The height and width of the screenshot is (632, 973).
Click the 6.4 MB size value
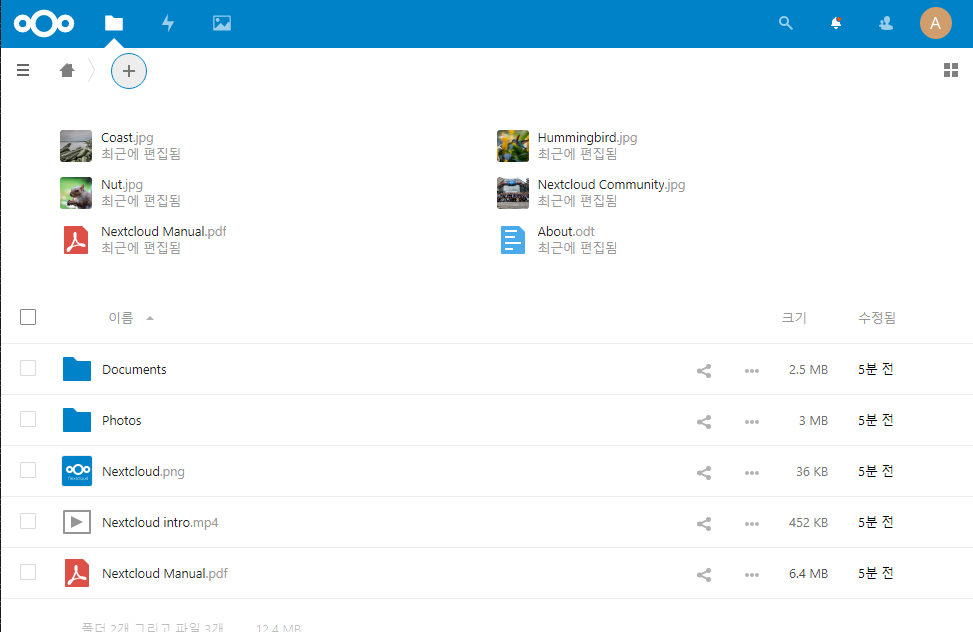pos(808,574)
